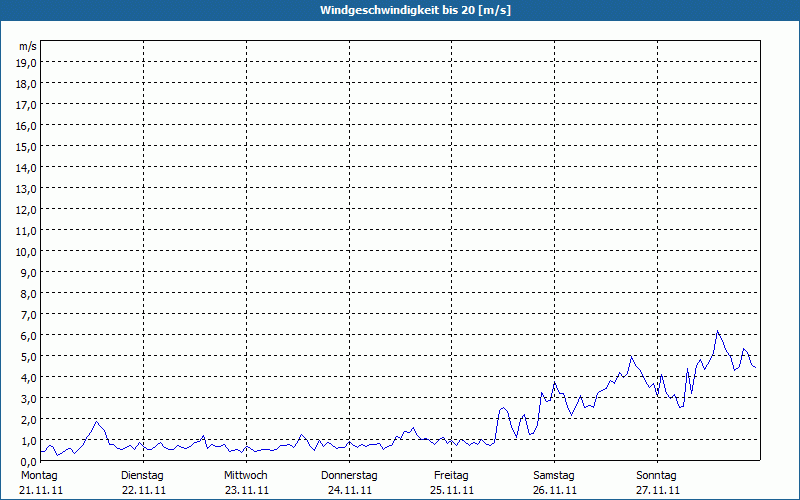
Task: Select the 25.11.11 date label
Action: (452, 490)
